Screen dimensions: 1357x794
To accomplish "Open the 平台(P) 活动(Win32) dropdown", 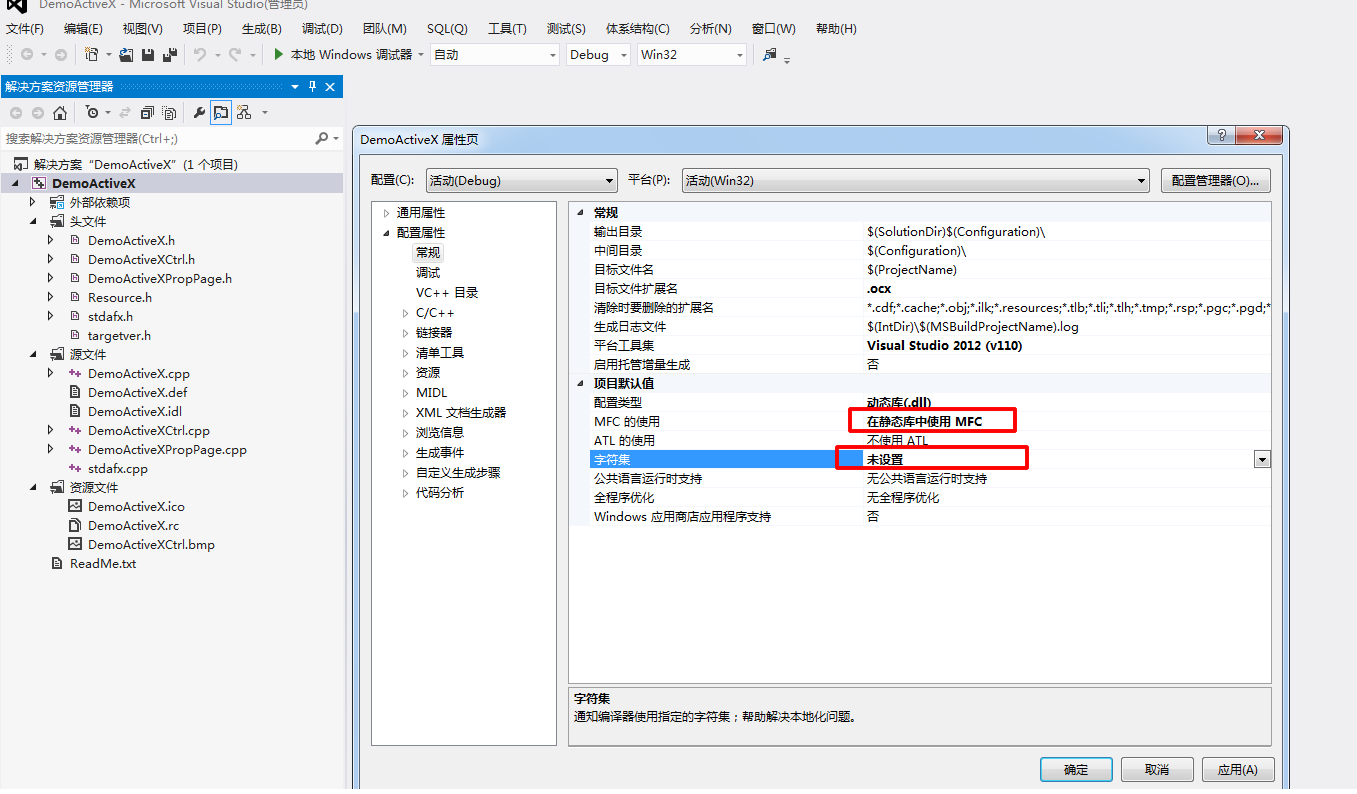I will pyautogui.click(x=916, y=181).
